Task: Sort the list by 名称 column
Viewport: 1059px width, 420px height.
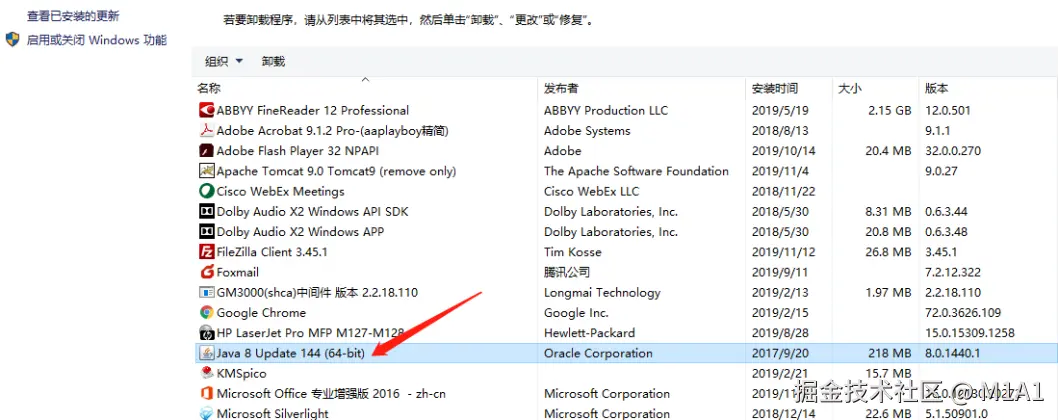Action: point(209,89)
